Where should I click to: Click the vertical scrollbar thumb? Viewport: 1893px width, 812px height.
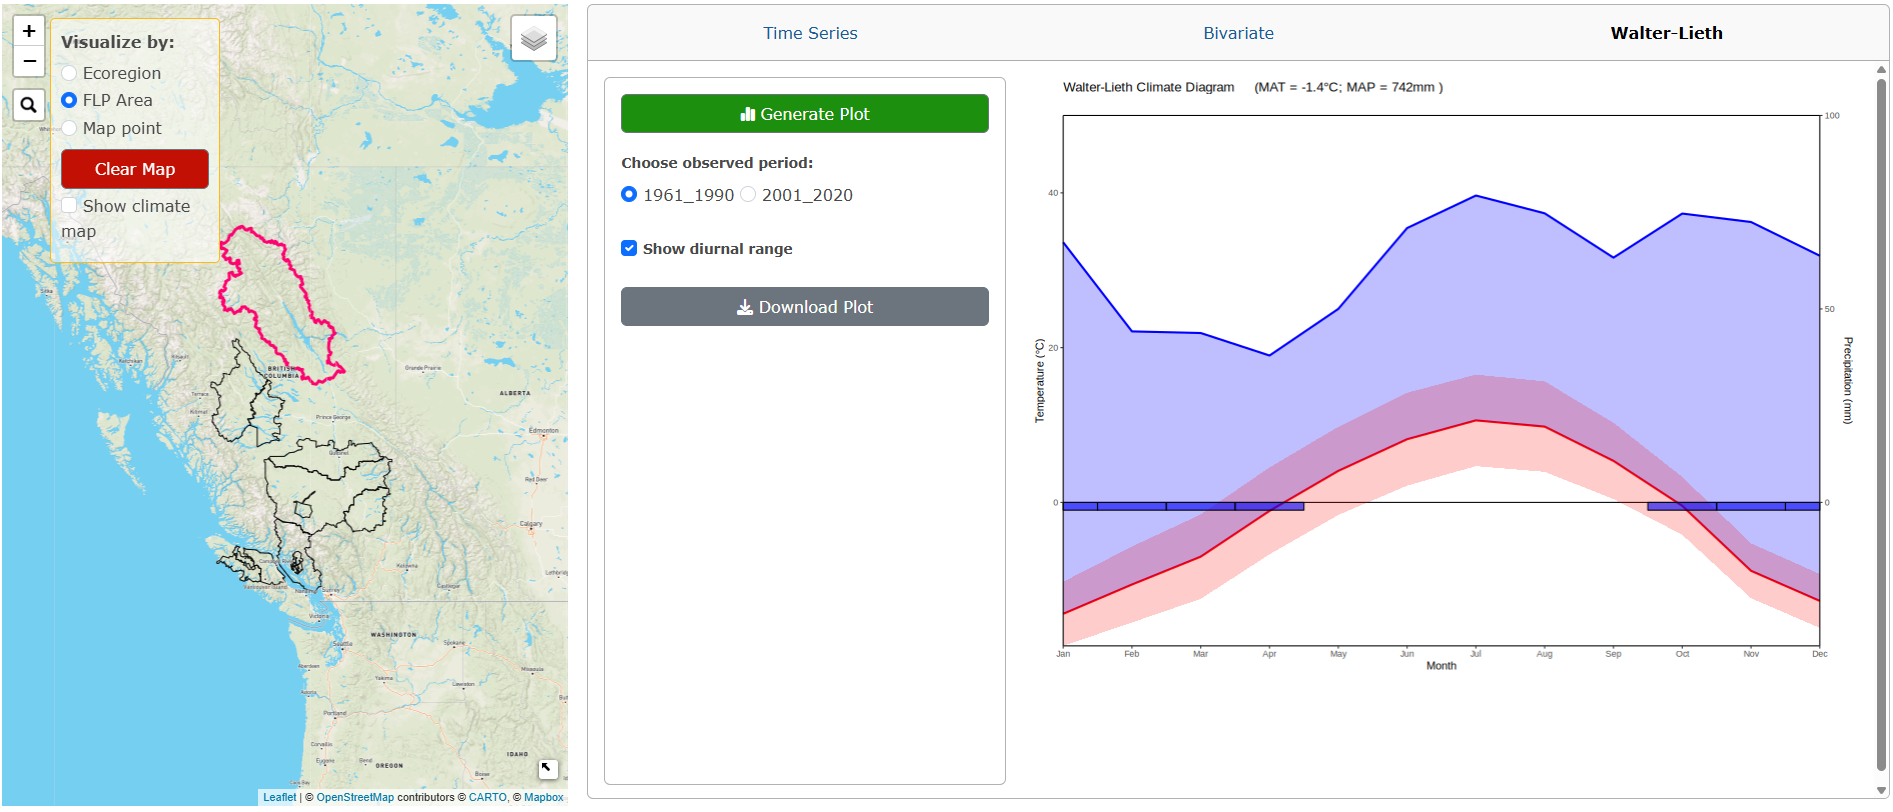[x=1881, y=425]
